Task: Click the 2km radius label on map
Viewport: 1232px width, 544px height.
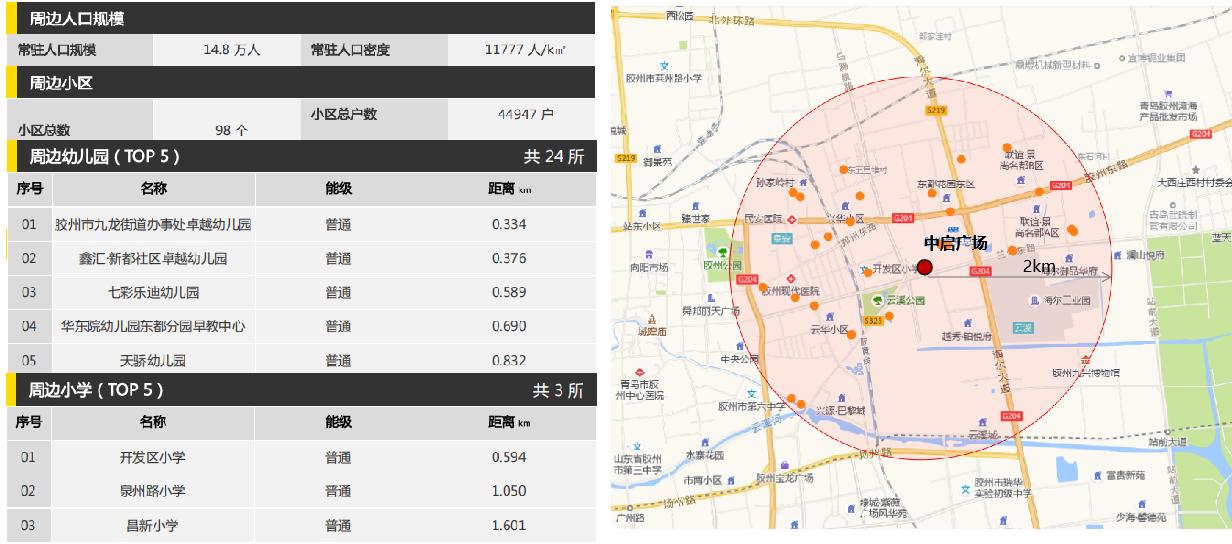Action: (1039, 266)
